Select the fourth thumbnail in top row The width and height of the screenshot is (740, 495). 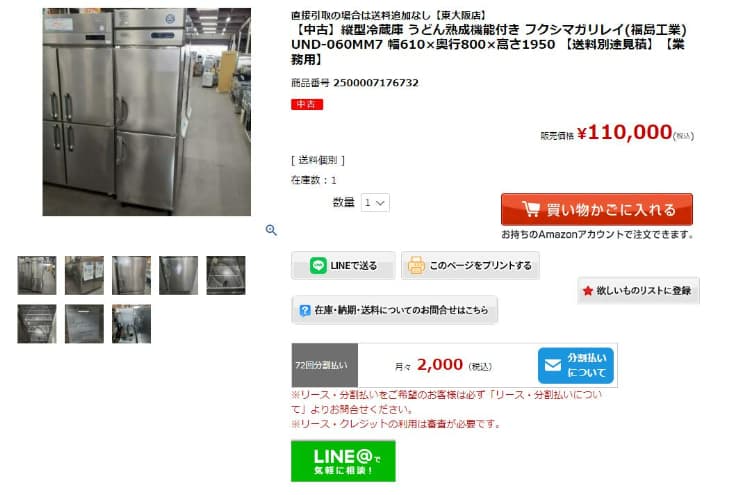point(178,276)
